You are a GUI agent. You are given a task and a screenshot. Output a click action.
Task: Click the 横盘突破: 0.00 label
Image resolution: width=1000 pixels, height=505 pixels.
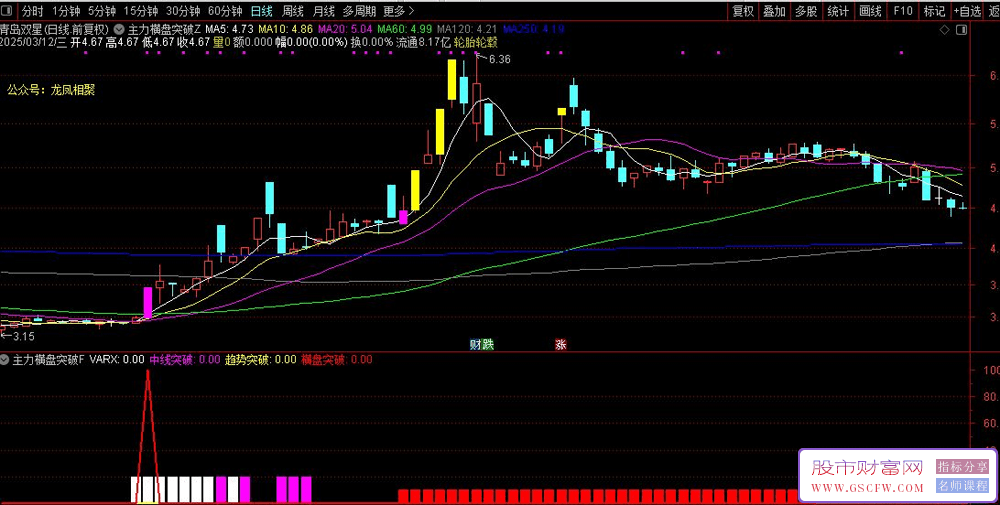coord(337,360)
